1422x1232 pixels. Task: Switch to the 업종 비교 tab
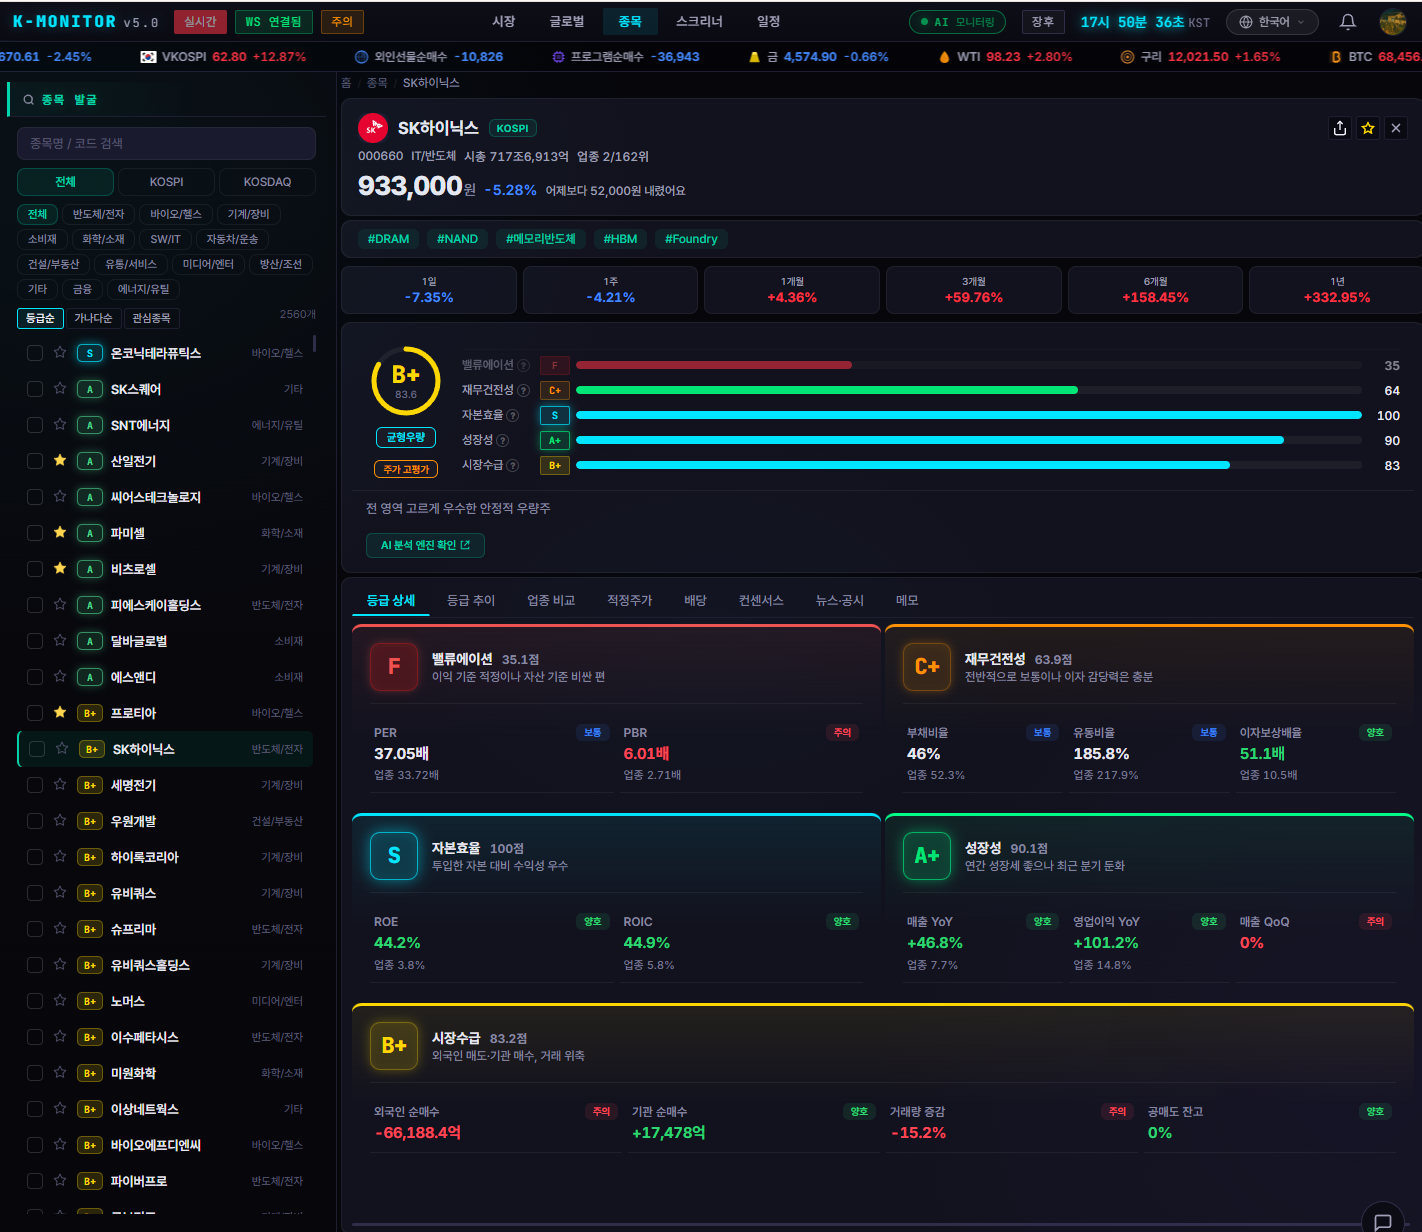(x=551, y=600)
